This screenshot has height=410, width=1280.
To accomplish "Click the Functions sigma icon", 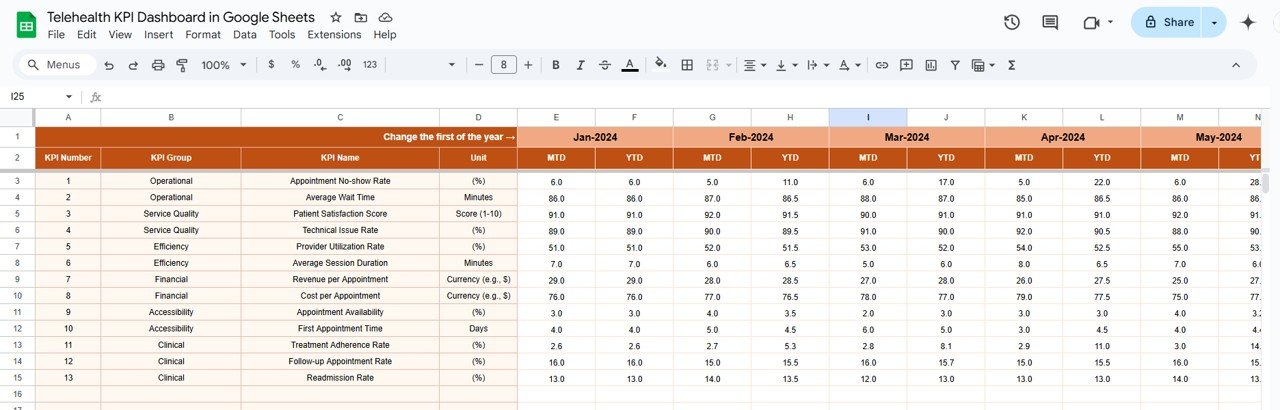I will pyautogui.click(x=1011, y=65).
